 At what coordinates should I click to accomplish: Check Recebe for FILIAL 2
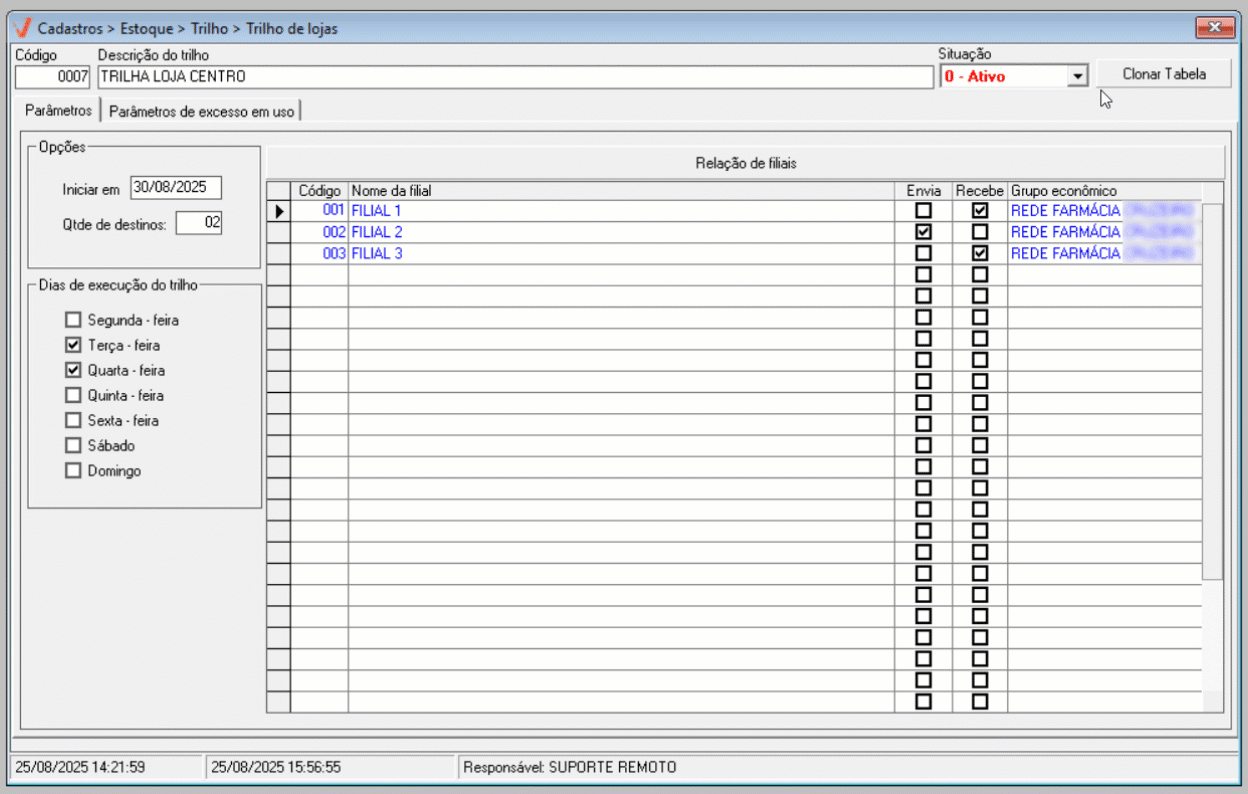[980, 232]
